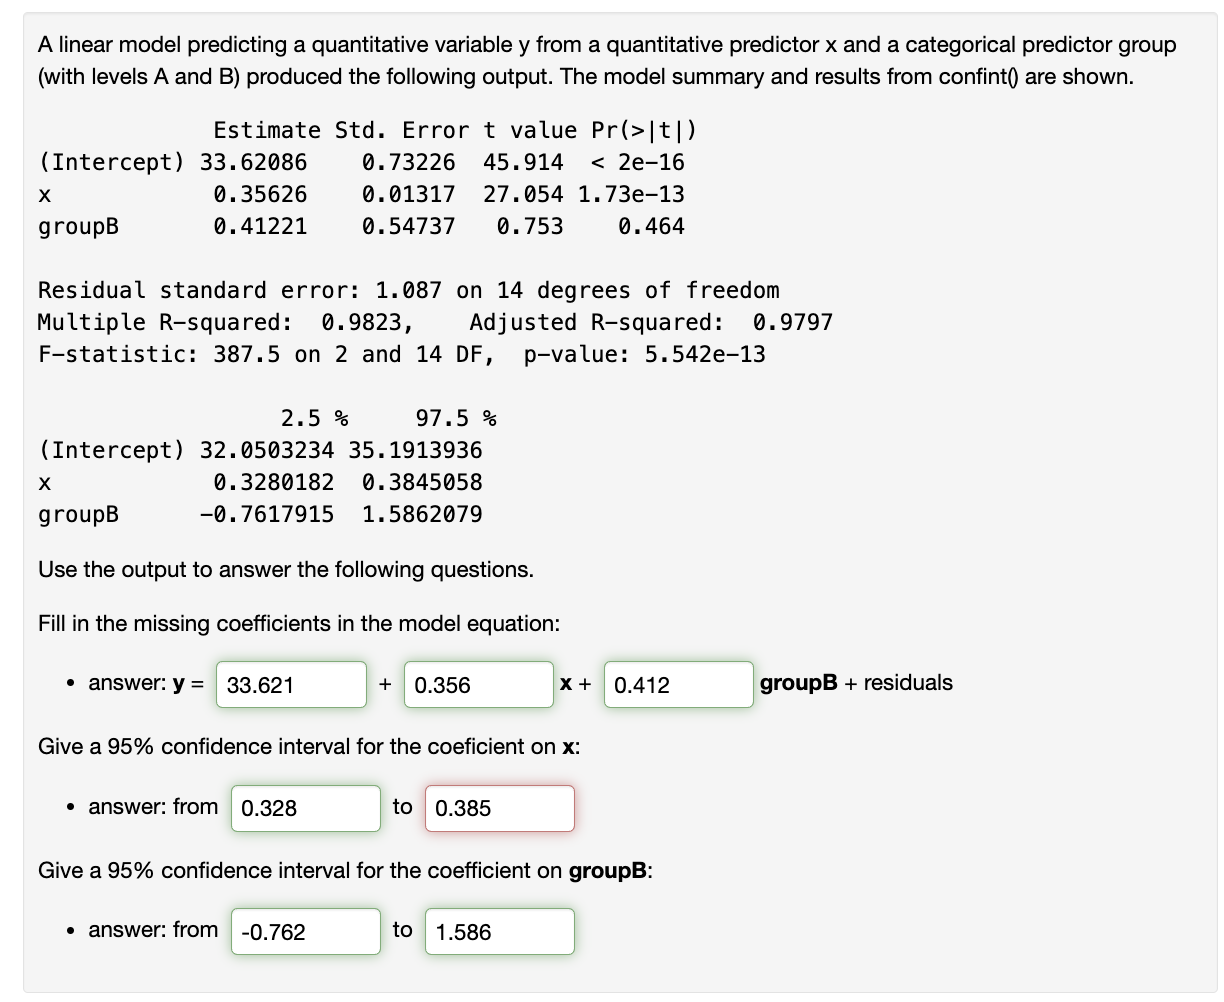Click the F-statistic output line
Screen dimensions: 1224x1002
(400, 354)
